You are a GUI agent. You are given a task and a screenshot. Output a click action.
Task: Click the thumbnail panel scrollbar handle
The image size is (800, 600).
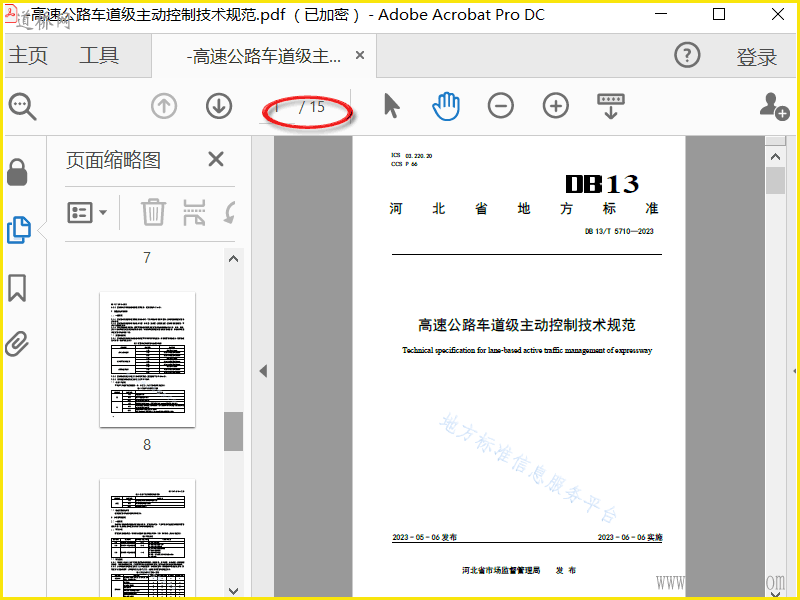233,431
